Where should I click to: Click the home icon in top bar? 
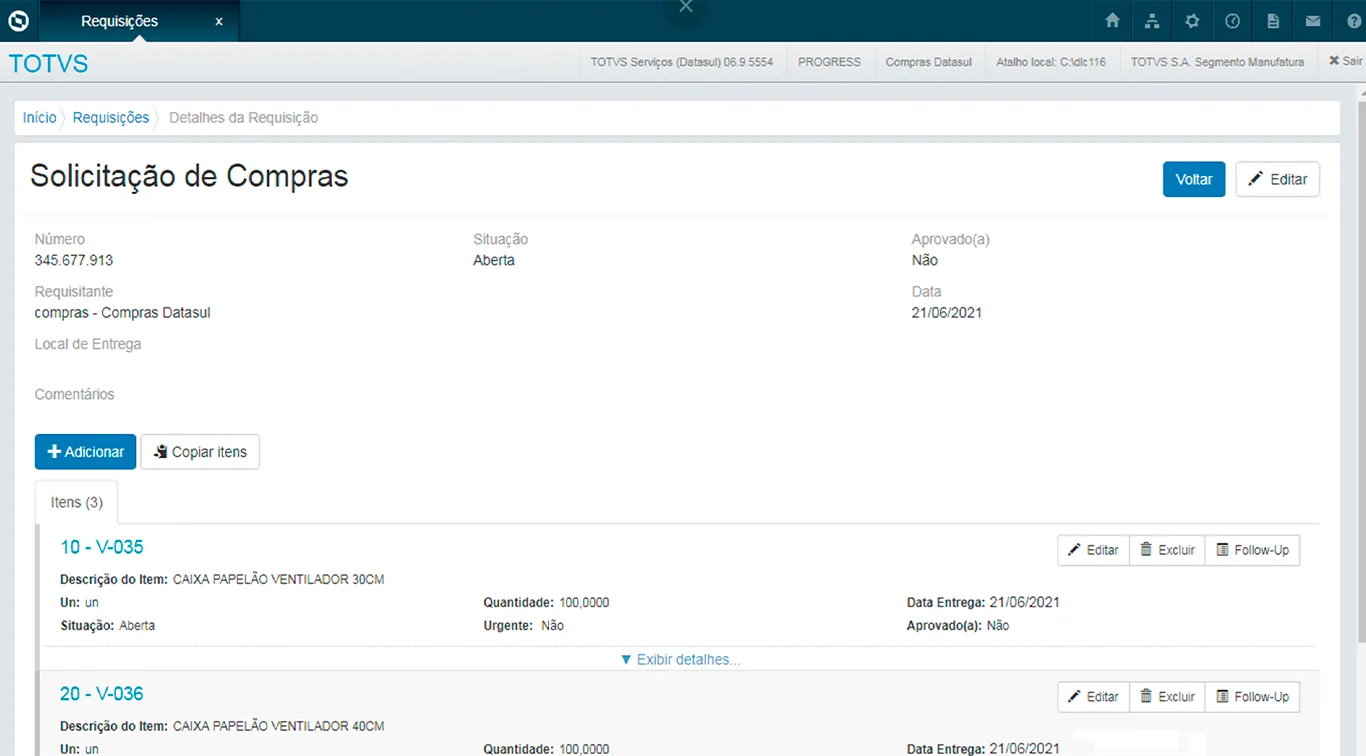tap(1112, 21)
